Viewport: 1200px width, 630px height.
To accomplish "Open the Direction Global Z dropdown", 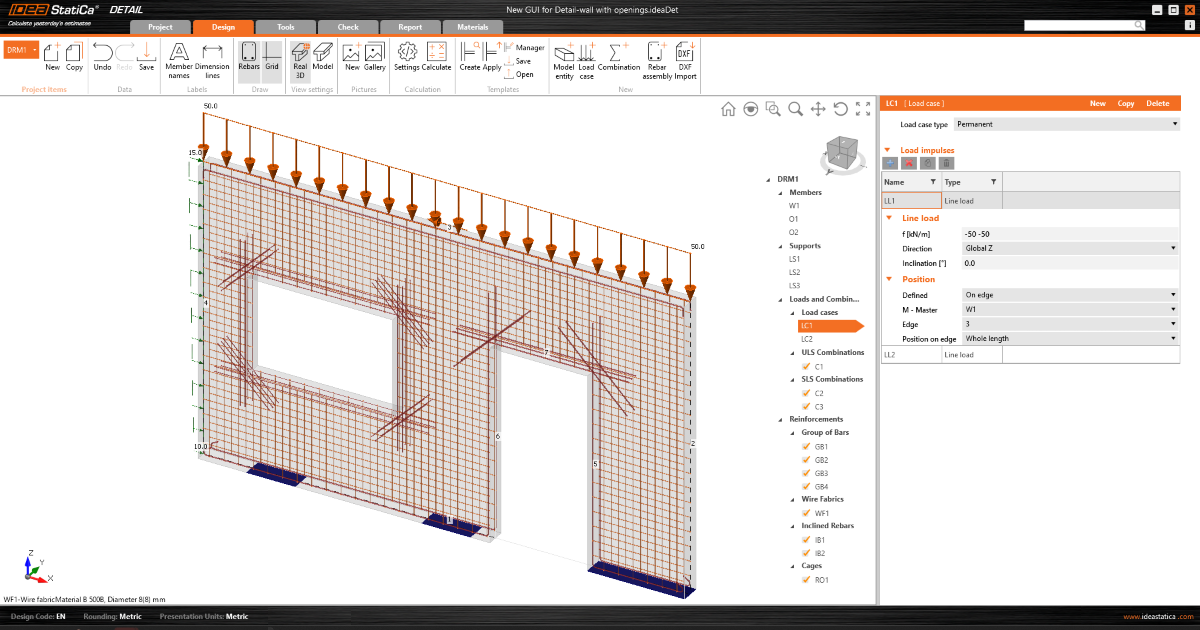I will (1067, 248).
